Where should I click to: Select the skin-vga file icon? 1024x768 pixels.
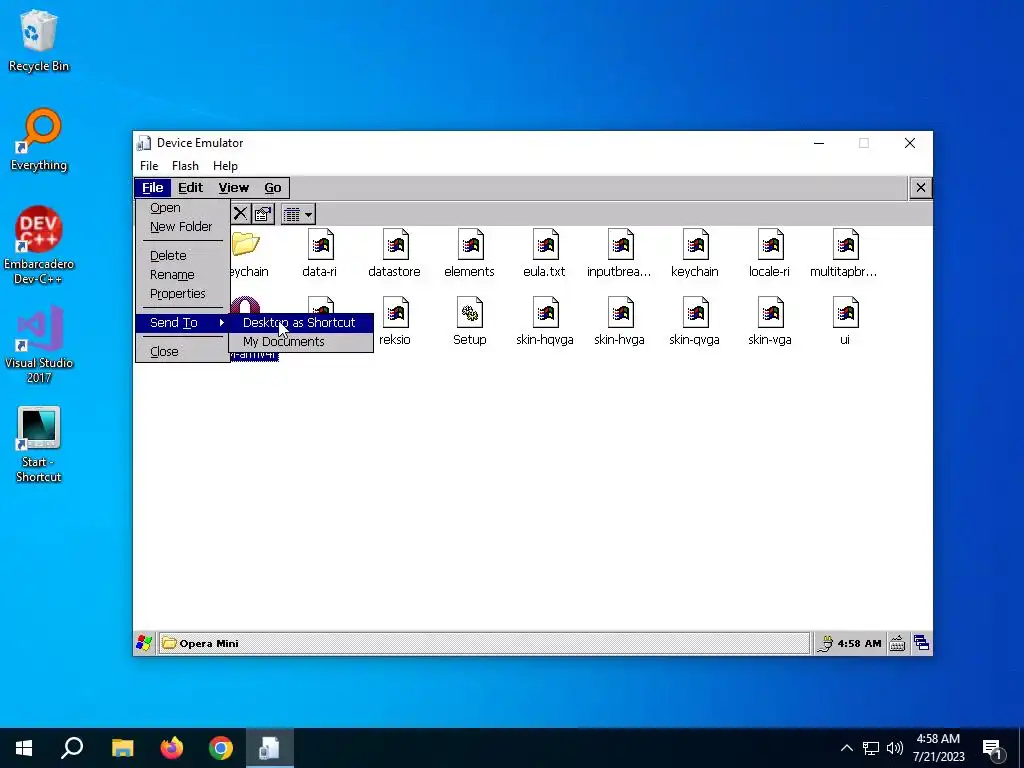771,313
